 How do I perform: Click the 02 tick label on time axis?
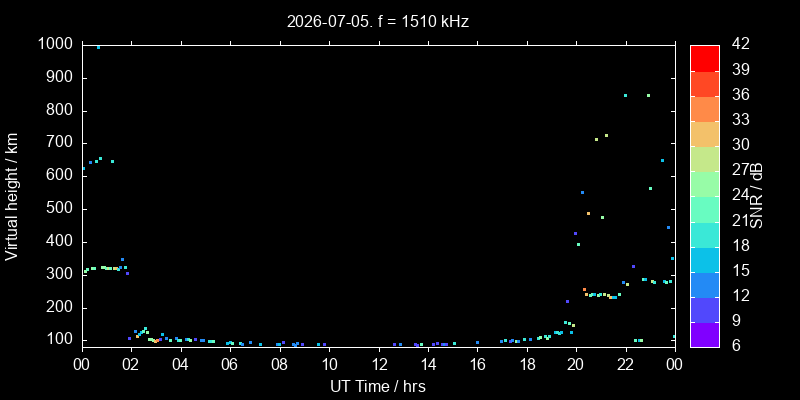click(132, 364)
